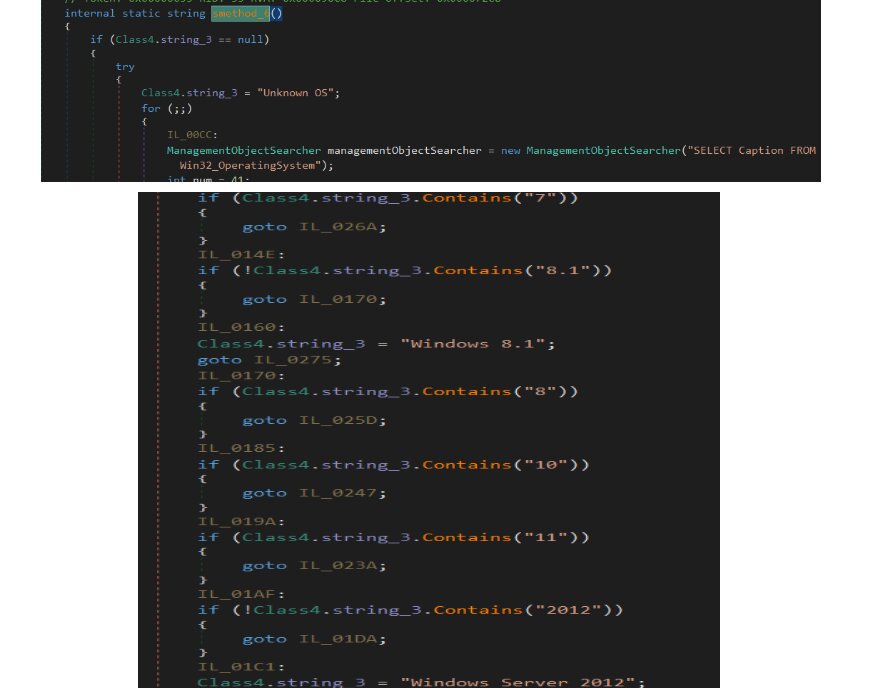Jump to the goto IL_0170 target
The width and height of the screenshot is (872, 688).
click(x=342, y=299)
